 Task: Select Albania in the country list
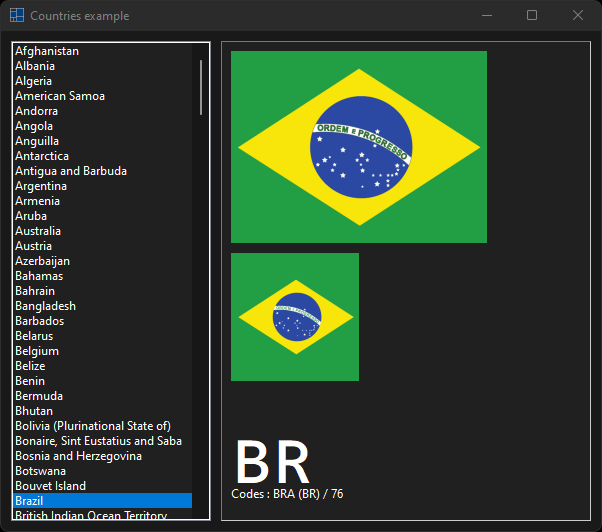[103, 66]
